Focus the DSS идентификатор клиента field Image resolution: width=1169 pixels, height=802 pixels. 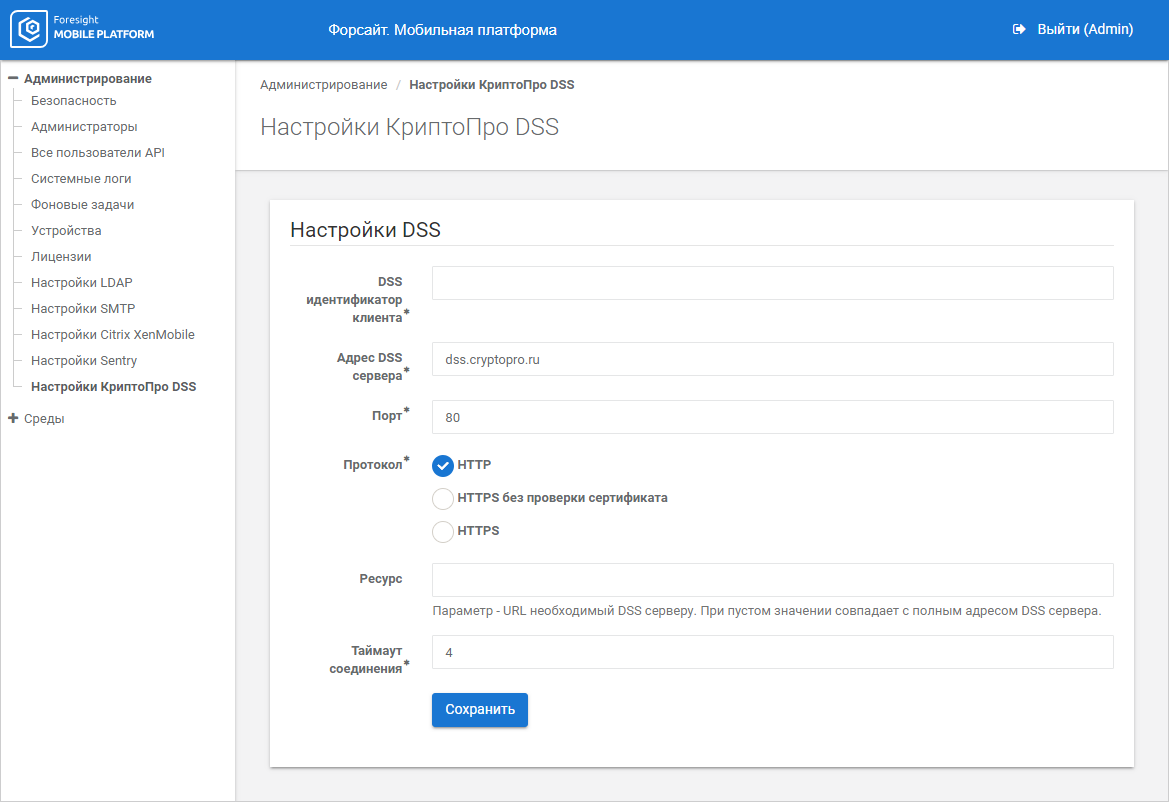point(772,283)
